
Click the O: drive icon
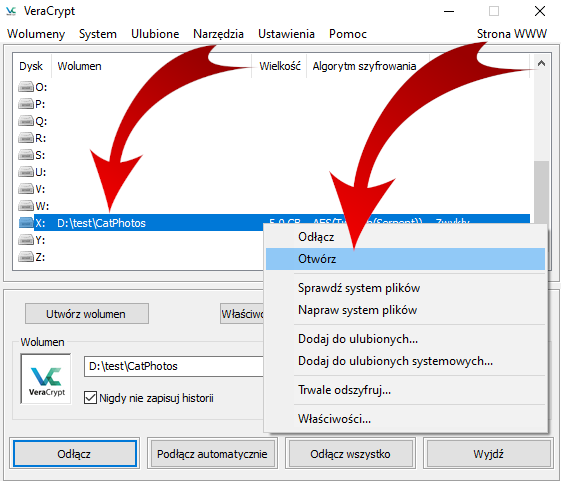(x=26, y=87)
